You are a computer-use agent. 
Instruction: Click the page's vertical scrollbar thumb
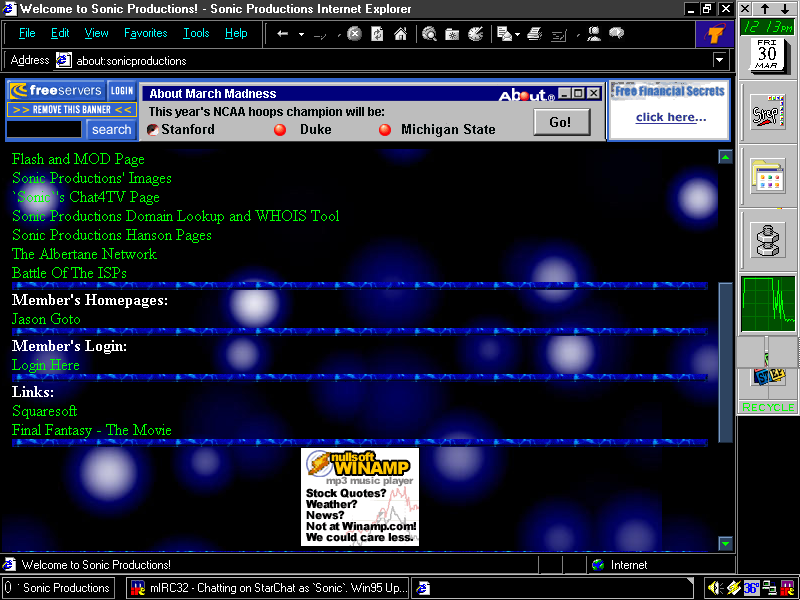[725, 360]
